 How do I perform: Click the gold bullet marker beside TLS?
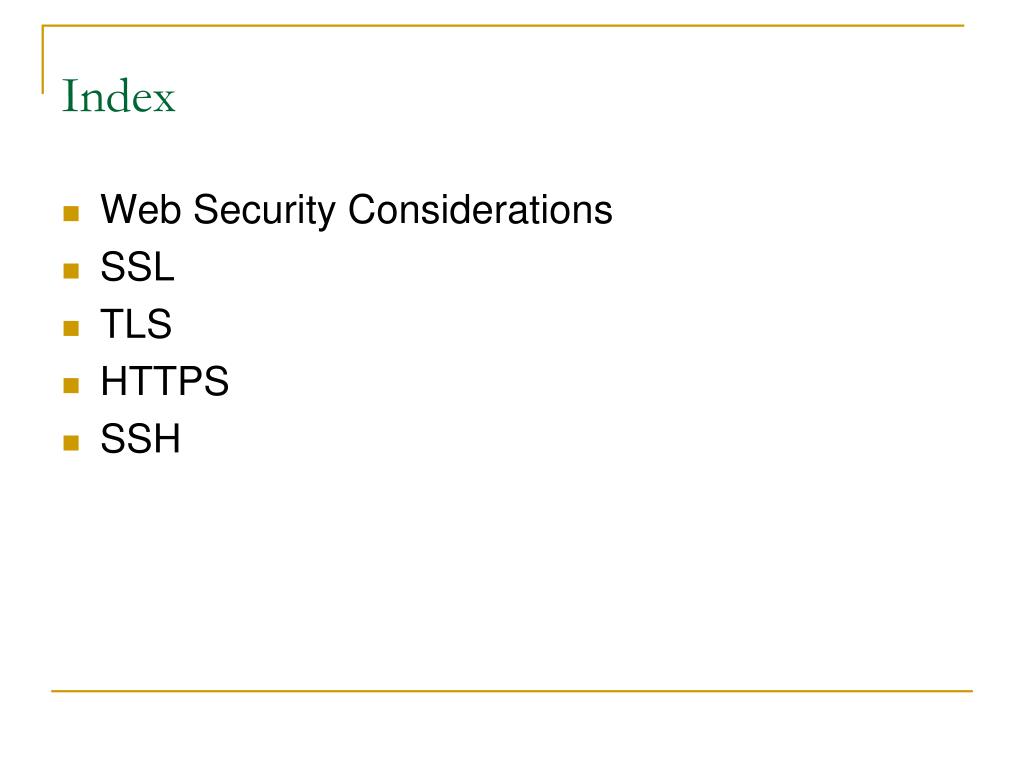(71, 328)
